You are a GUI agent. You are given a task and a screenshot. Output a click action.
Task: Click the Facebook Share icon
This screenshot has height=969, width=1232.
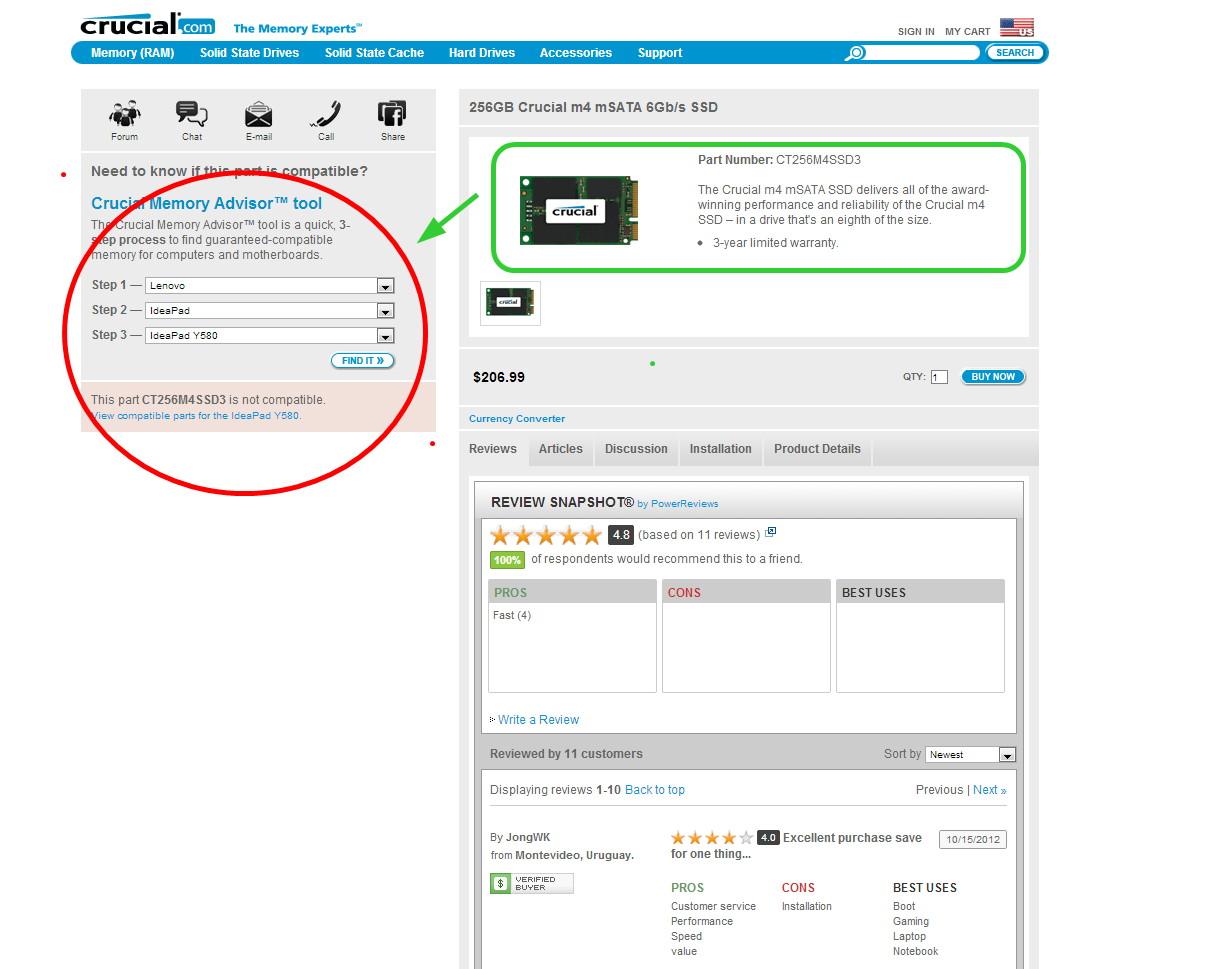point(392,114)
